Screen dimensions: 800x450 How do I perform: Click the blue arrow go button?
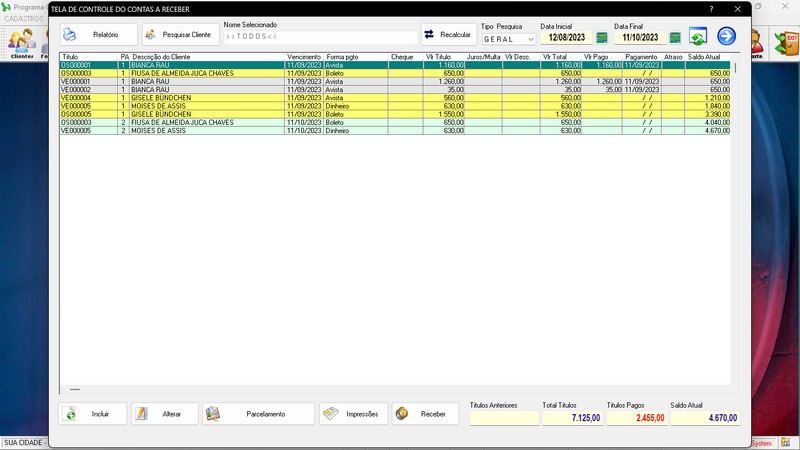pos(726,37)
